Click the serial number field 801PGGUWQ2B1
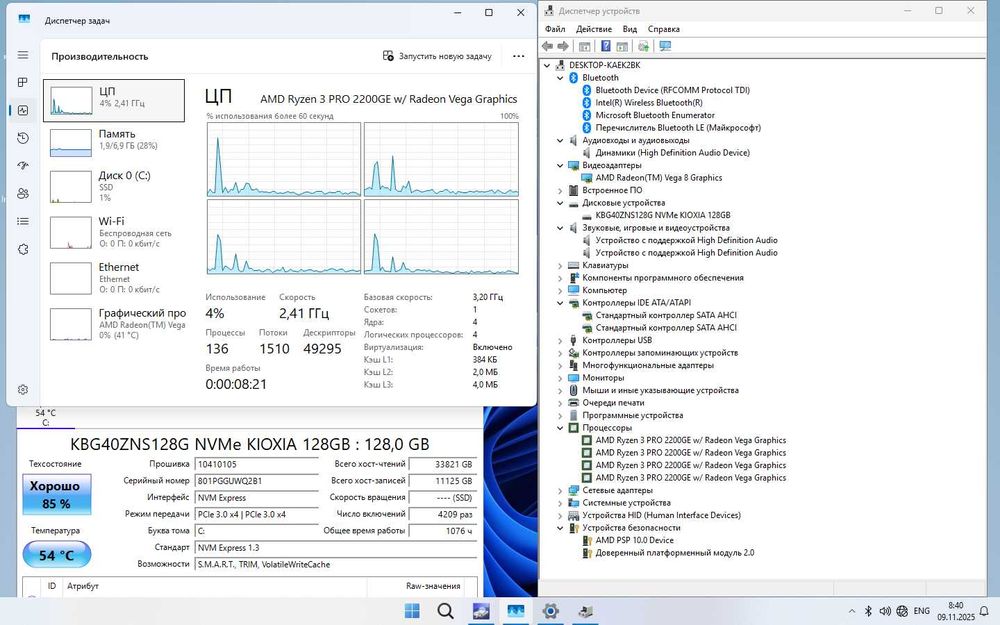Viewport: 1000px width, 625px height. 256,481
